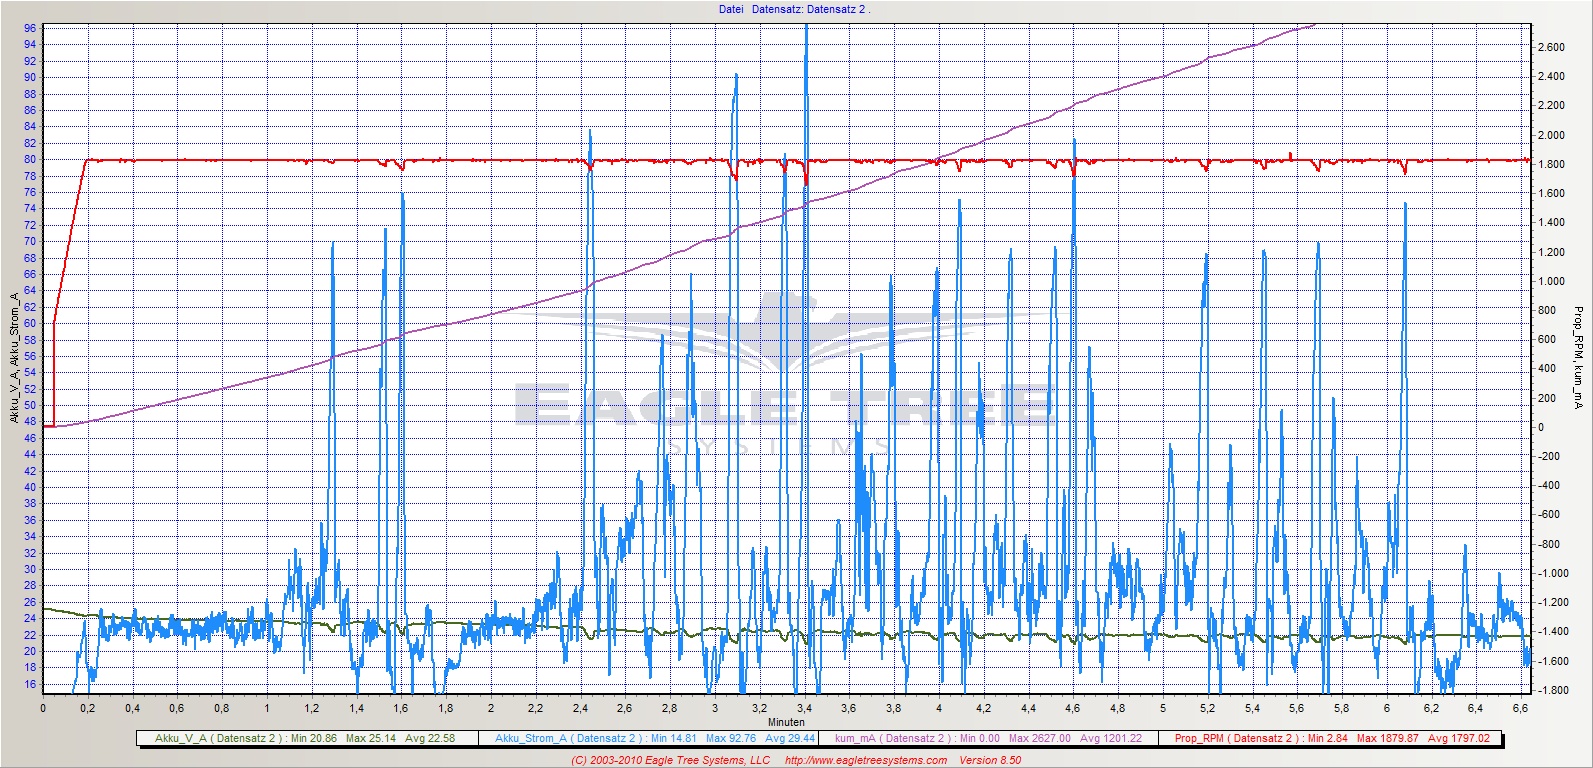Click the right axis tick label -1.800
Image resolution: width=1593 pixels, height=768 pixels.
(x=1551, y=690)
